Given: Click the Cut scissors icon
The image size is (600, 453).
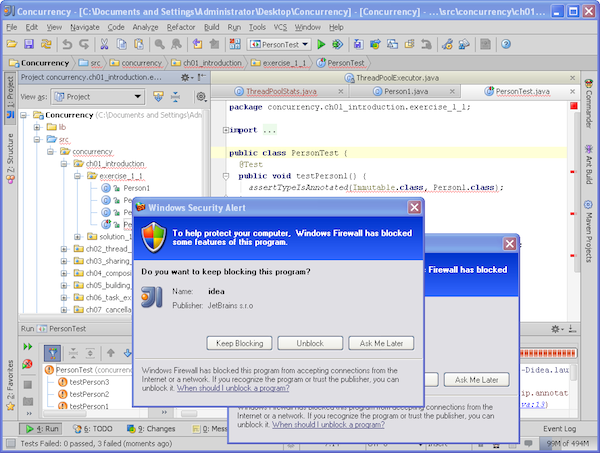Looking at the screenshot, I should [x=104, y=44].
